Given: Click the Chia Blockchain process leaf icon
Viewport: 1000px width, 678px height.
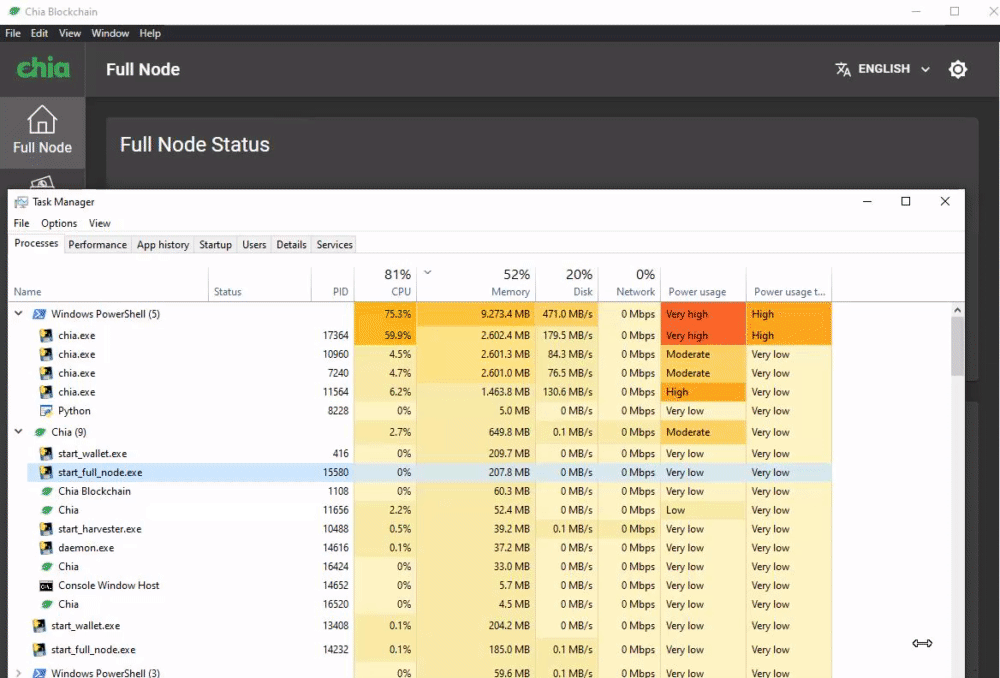Looking at the screenshot, I should pyautogui.click(x=46, y=491).
